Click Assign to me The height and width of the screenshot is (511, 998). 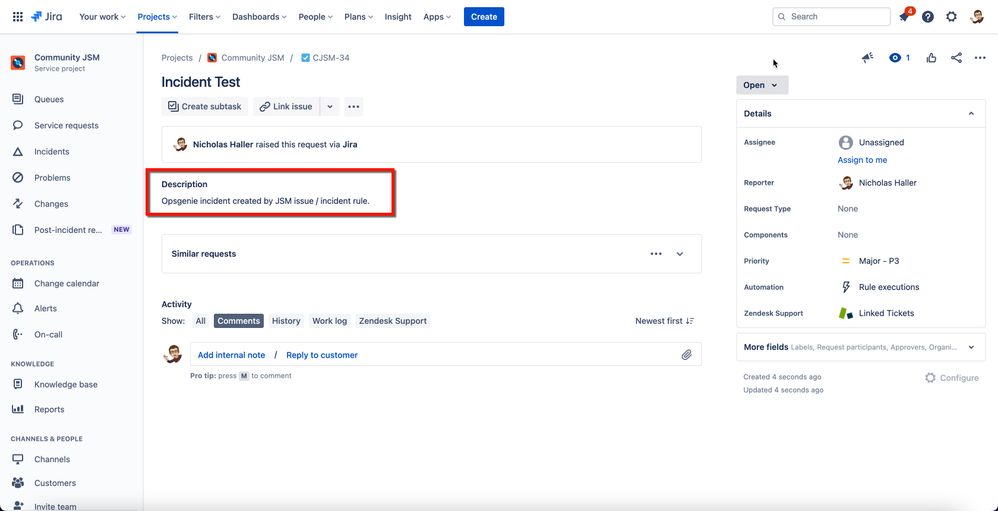tap(862, 160)
